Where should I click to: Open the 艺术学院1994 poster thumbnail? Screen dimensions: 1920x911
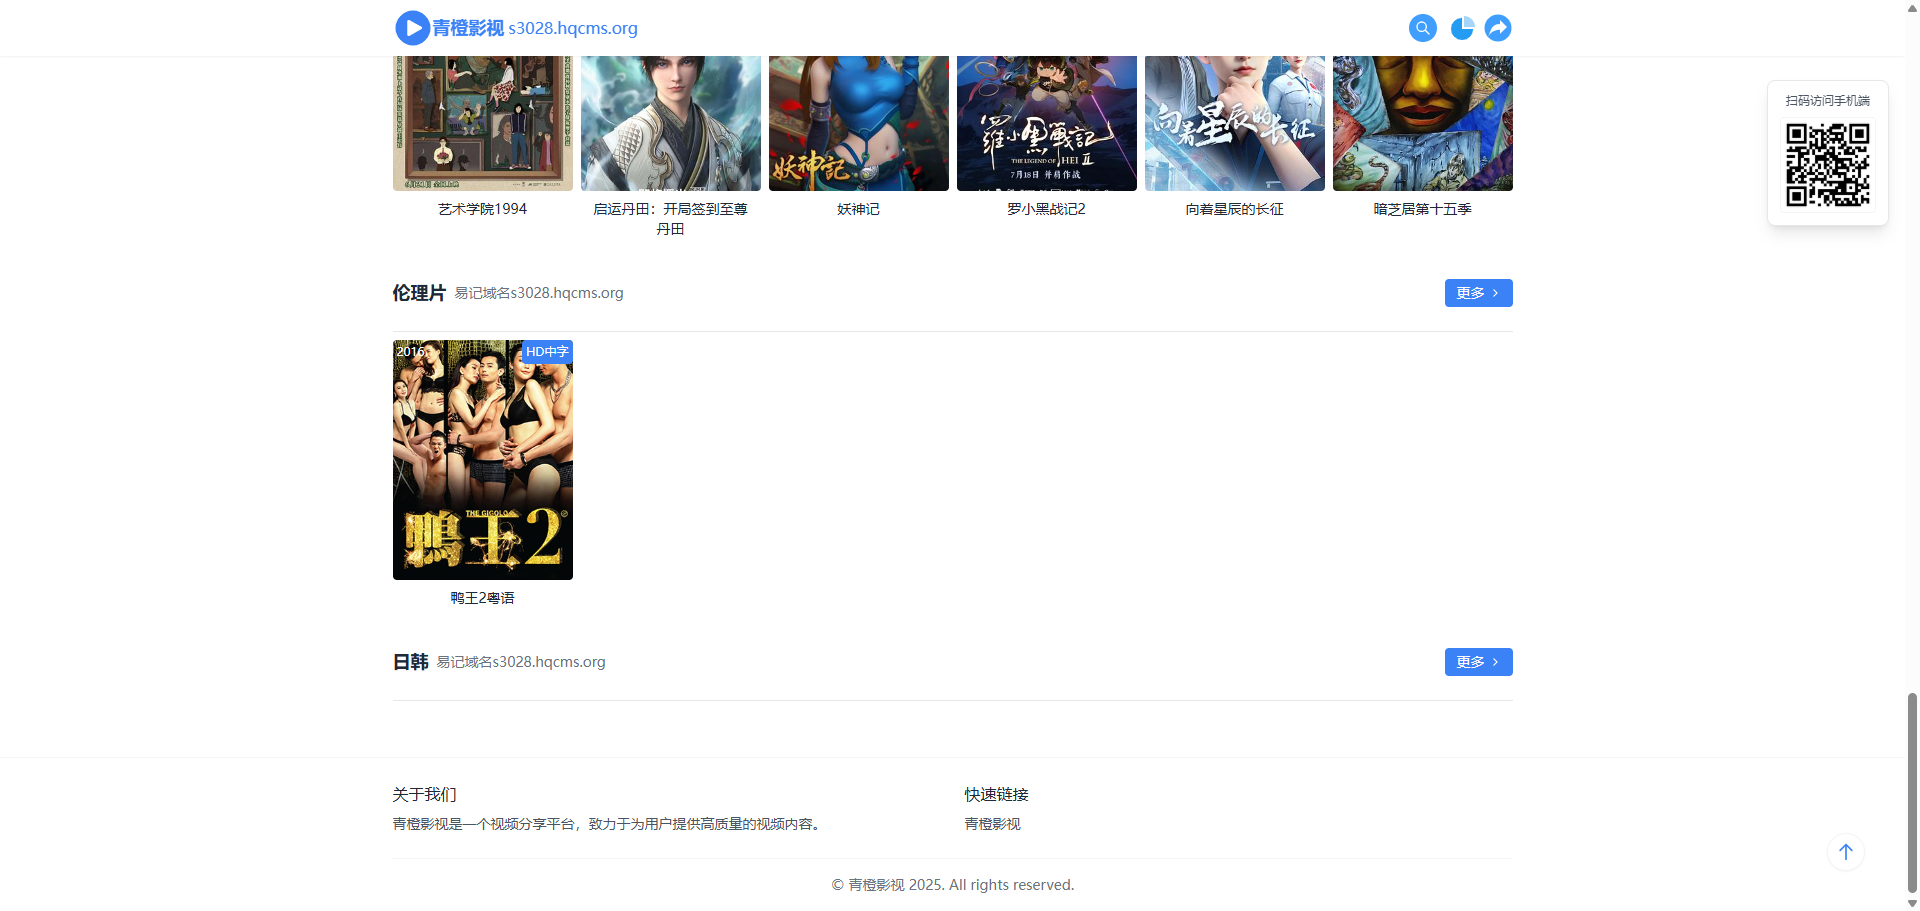482,123
